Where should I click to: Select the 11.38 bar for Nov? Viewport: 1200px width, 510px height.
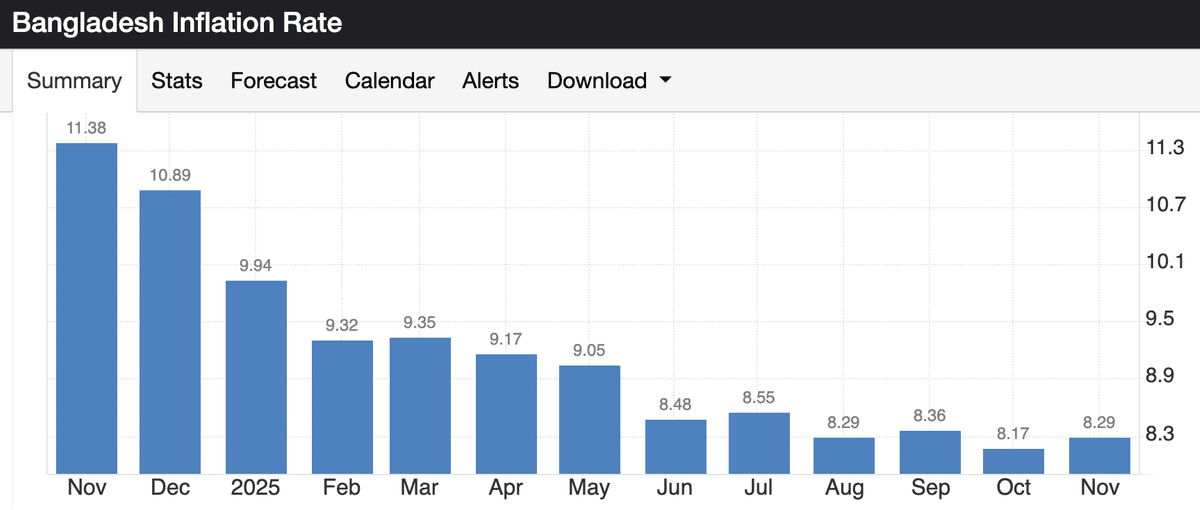[86, 308]
